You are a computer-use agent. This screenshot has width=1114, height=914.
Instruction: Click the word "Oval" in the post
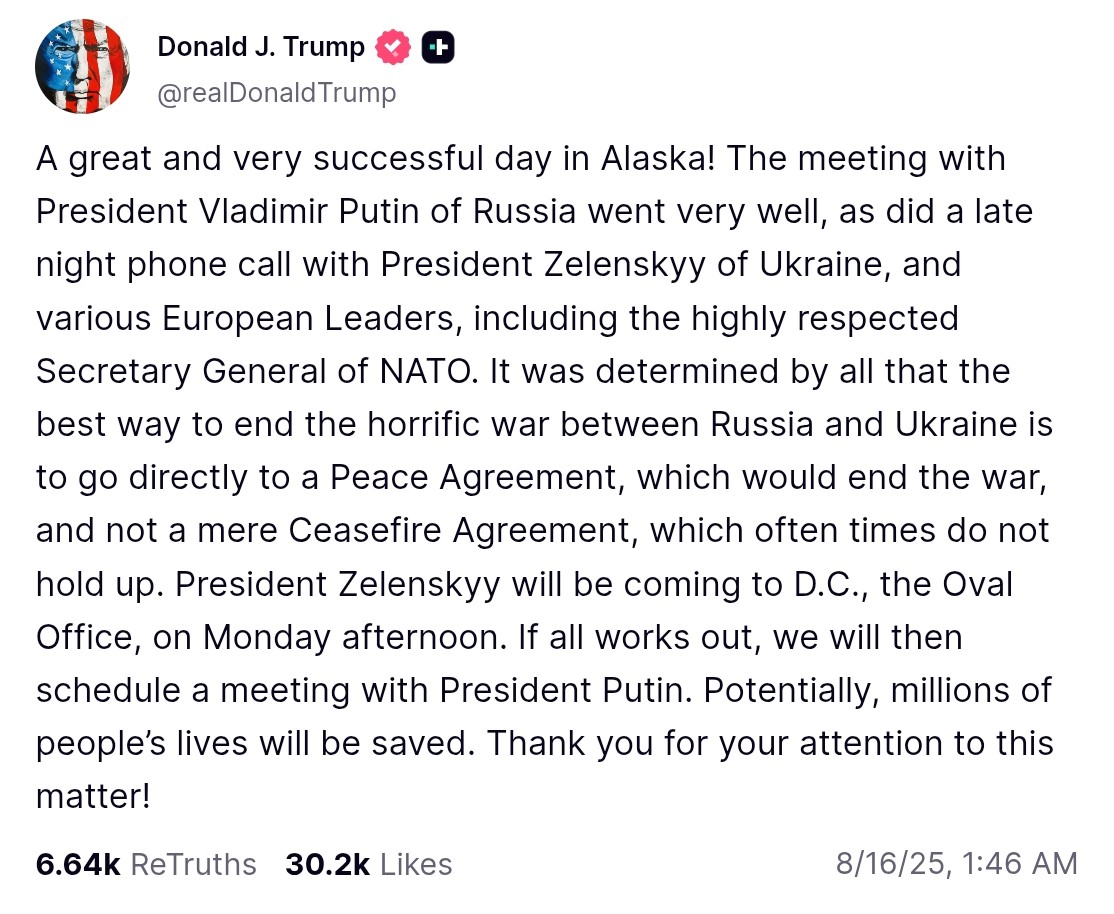pyautogui.click(x=976, y=583)
